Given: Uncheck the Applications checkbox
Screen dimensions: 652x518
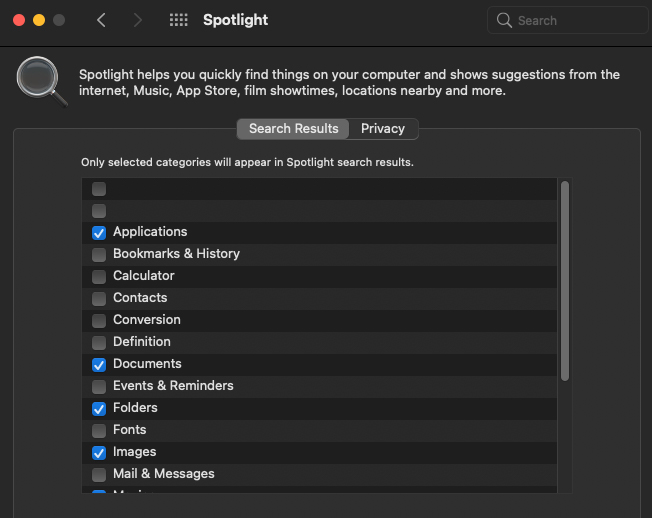Looking at the screenshot, I should click(x=99, y=232).
